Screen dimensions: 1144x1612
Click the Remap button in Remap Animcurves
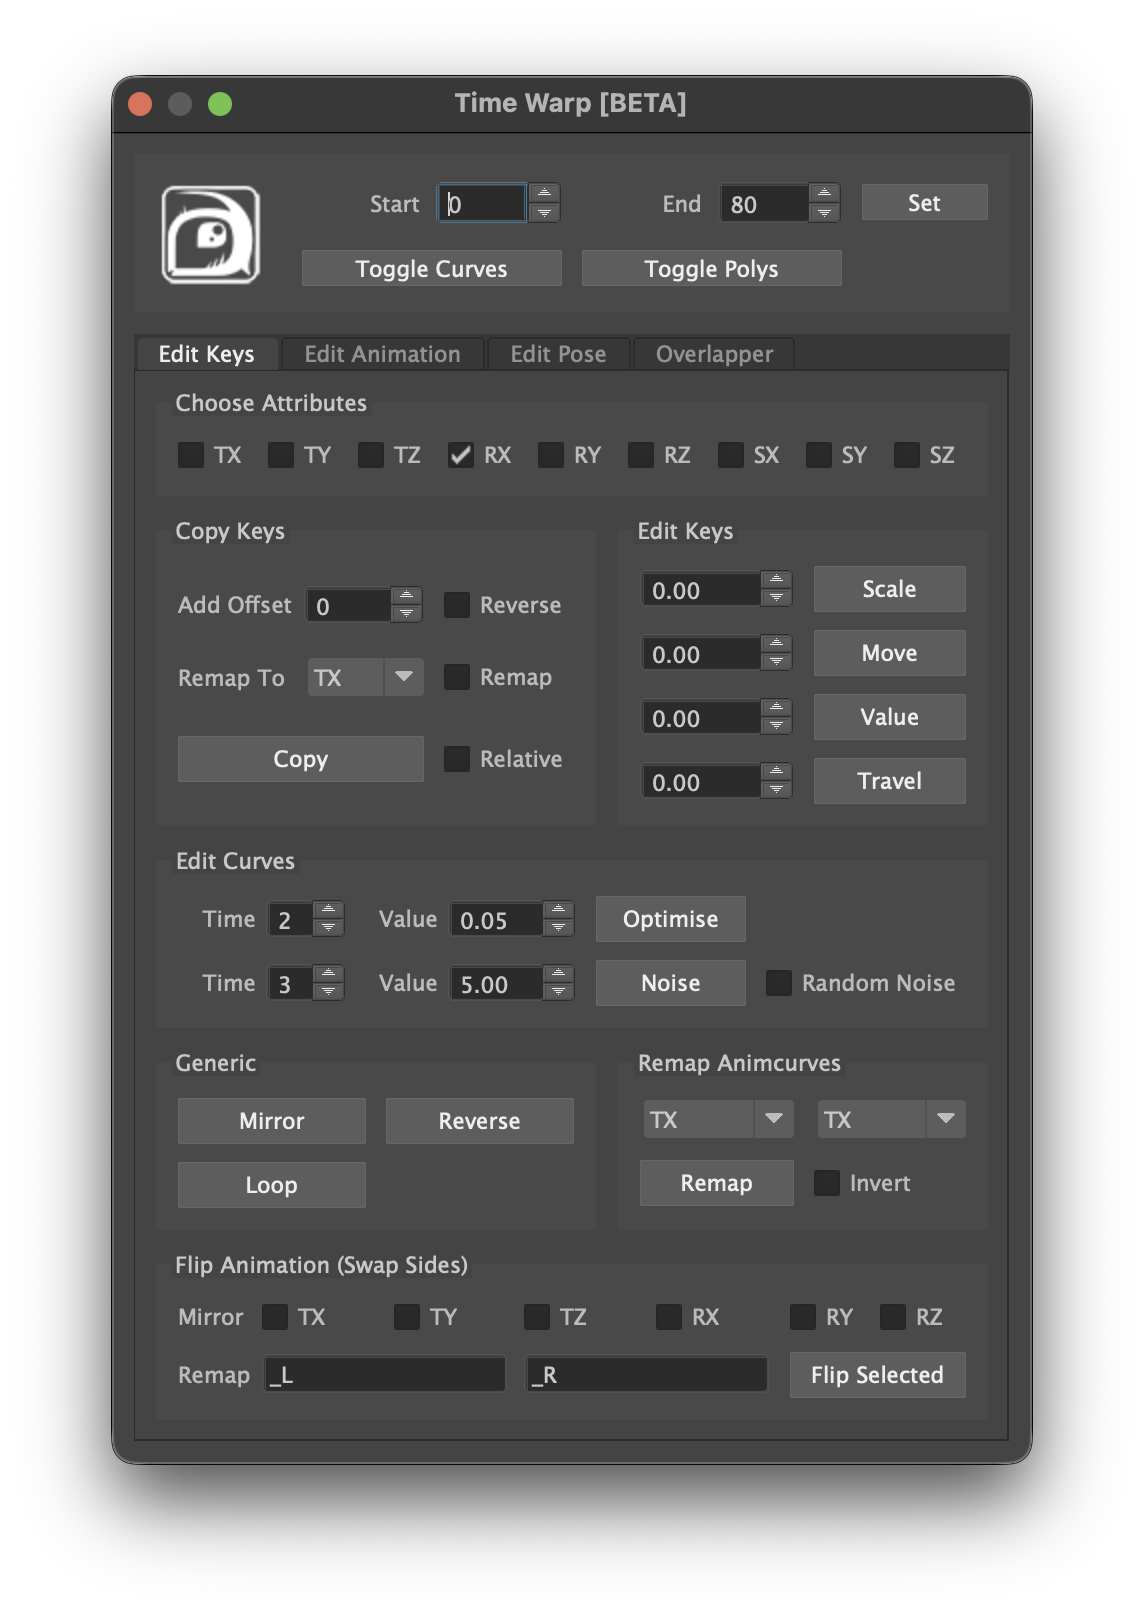click(x=717, y=1183)
